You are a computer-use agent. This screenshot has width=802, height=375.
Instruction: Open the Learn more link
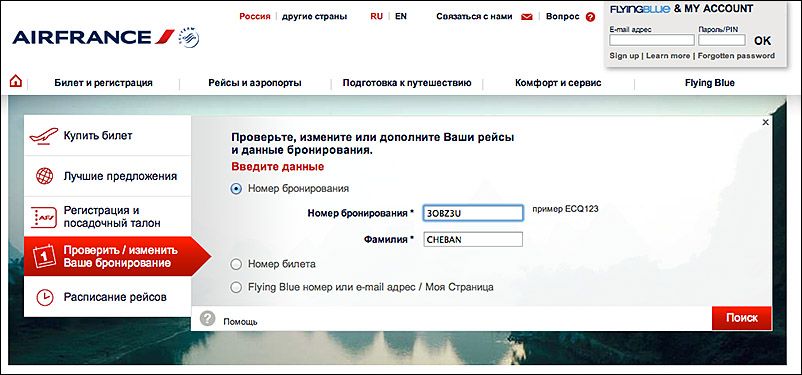[668, 55]
